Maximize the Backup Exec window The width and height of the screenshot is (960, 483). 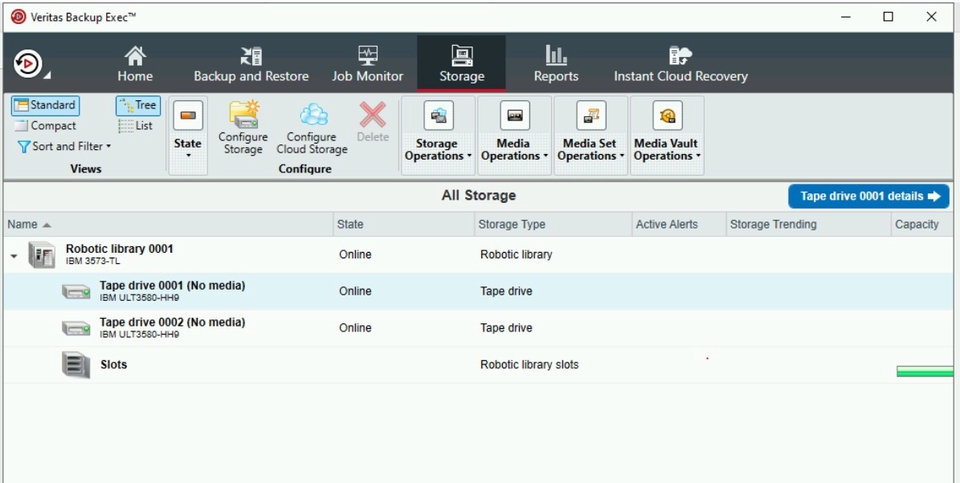pyautogui.click(x=888, y=17)
